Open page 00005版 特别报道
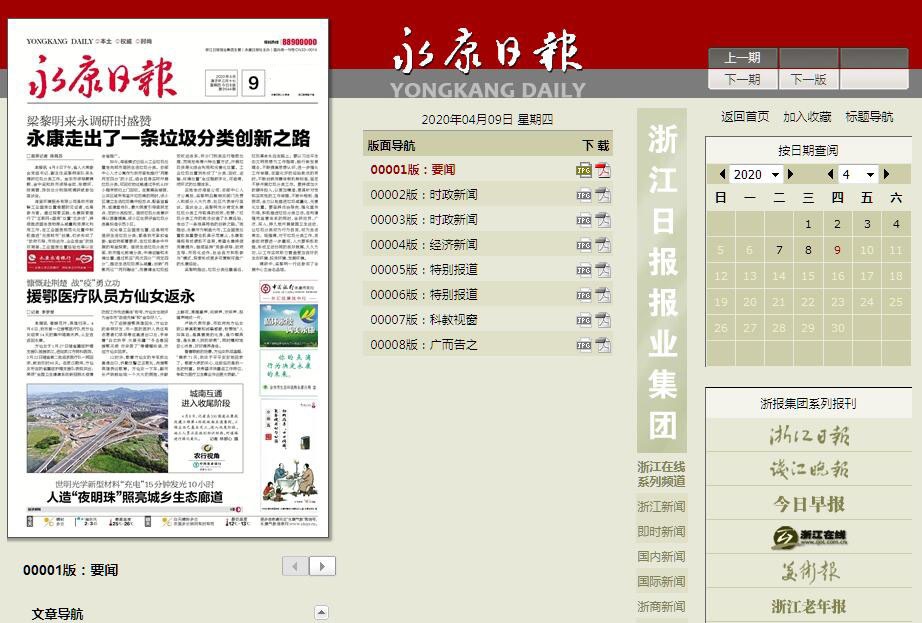 coord(424,270)
